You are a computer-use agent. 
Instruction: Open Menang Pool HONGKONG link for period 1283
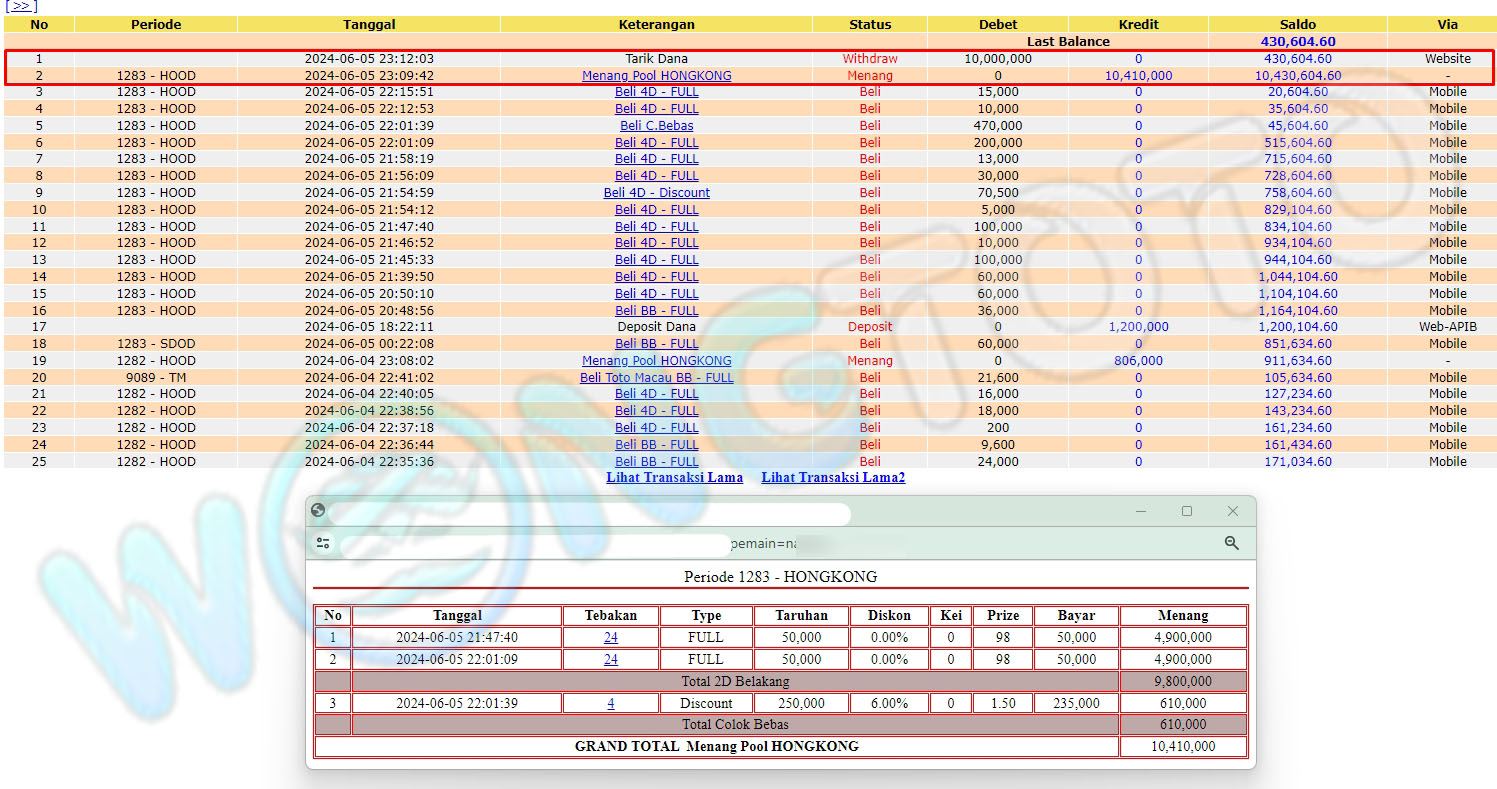(x=656, y=76)
